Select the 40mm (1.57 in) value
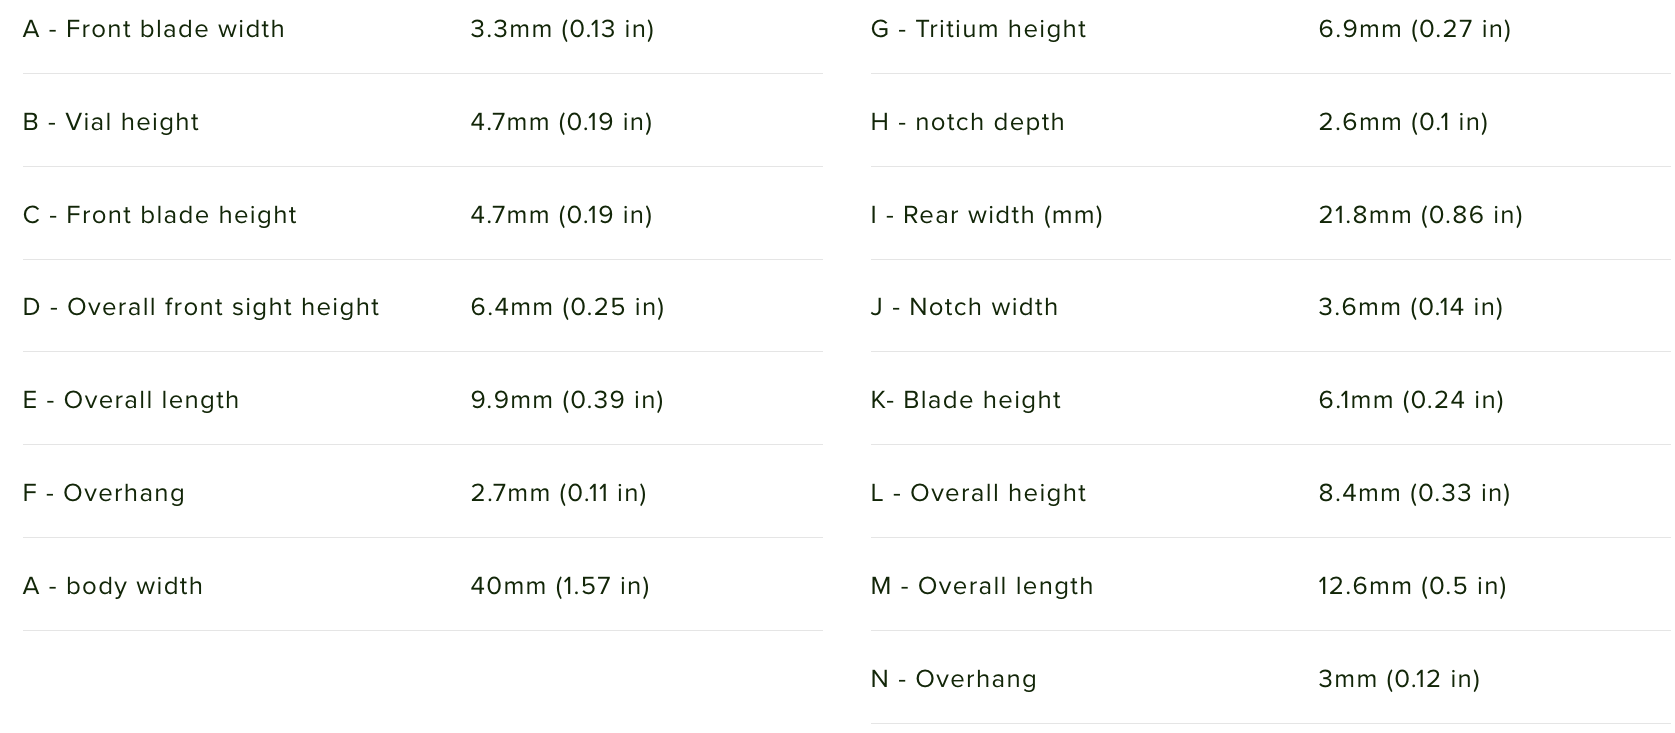The image size is (1675, 733). (560, 586)
